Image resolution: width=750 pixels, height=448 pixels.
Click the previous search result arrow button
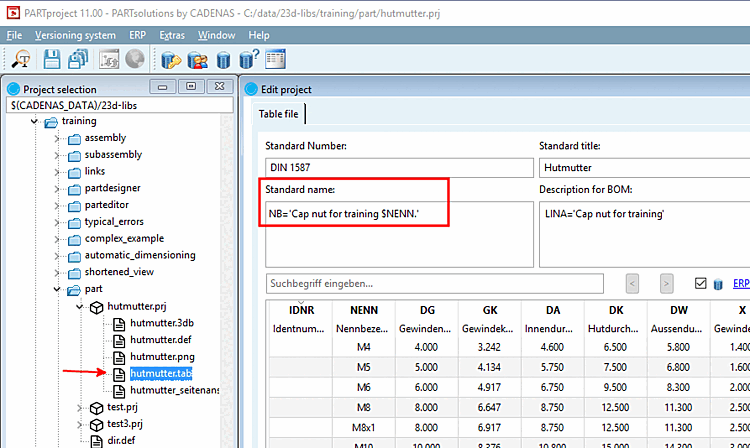point(632,283)
